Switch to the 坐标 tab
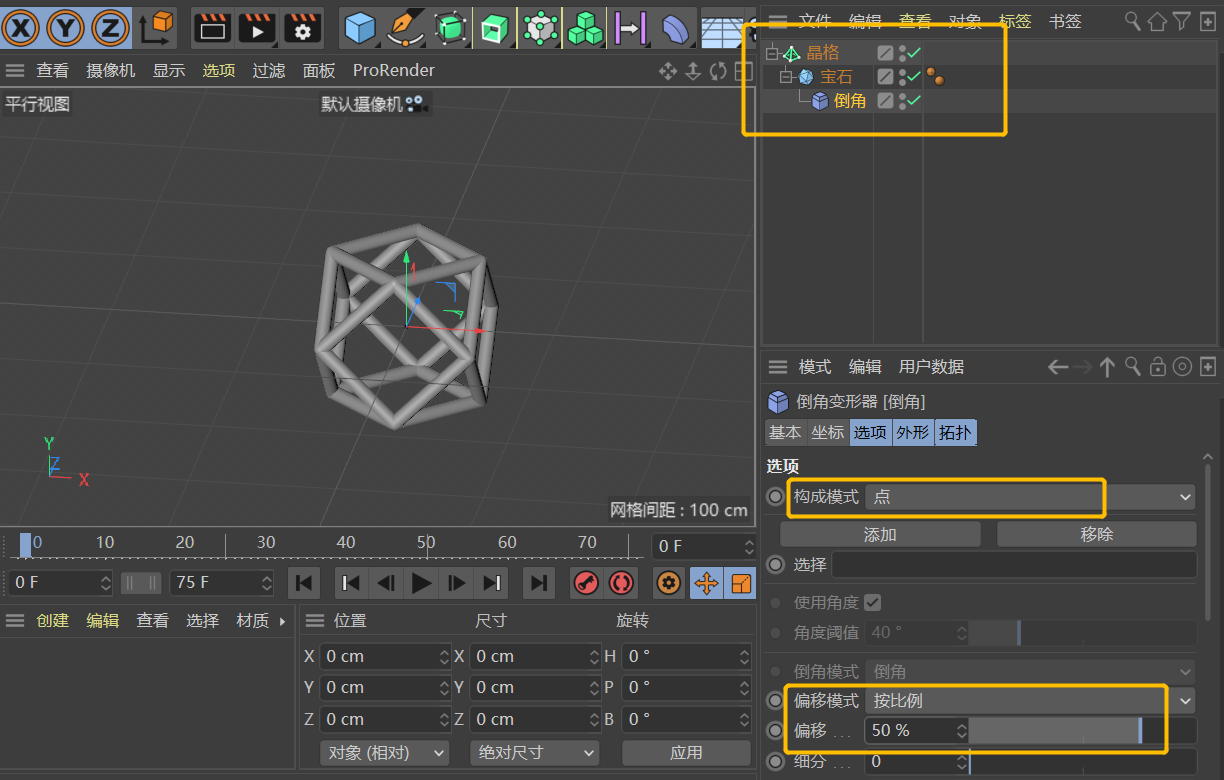Image resolution: width=1224 pixels, height=780 pixels. point(827,432)
